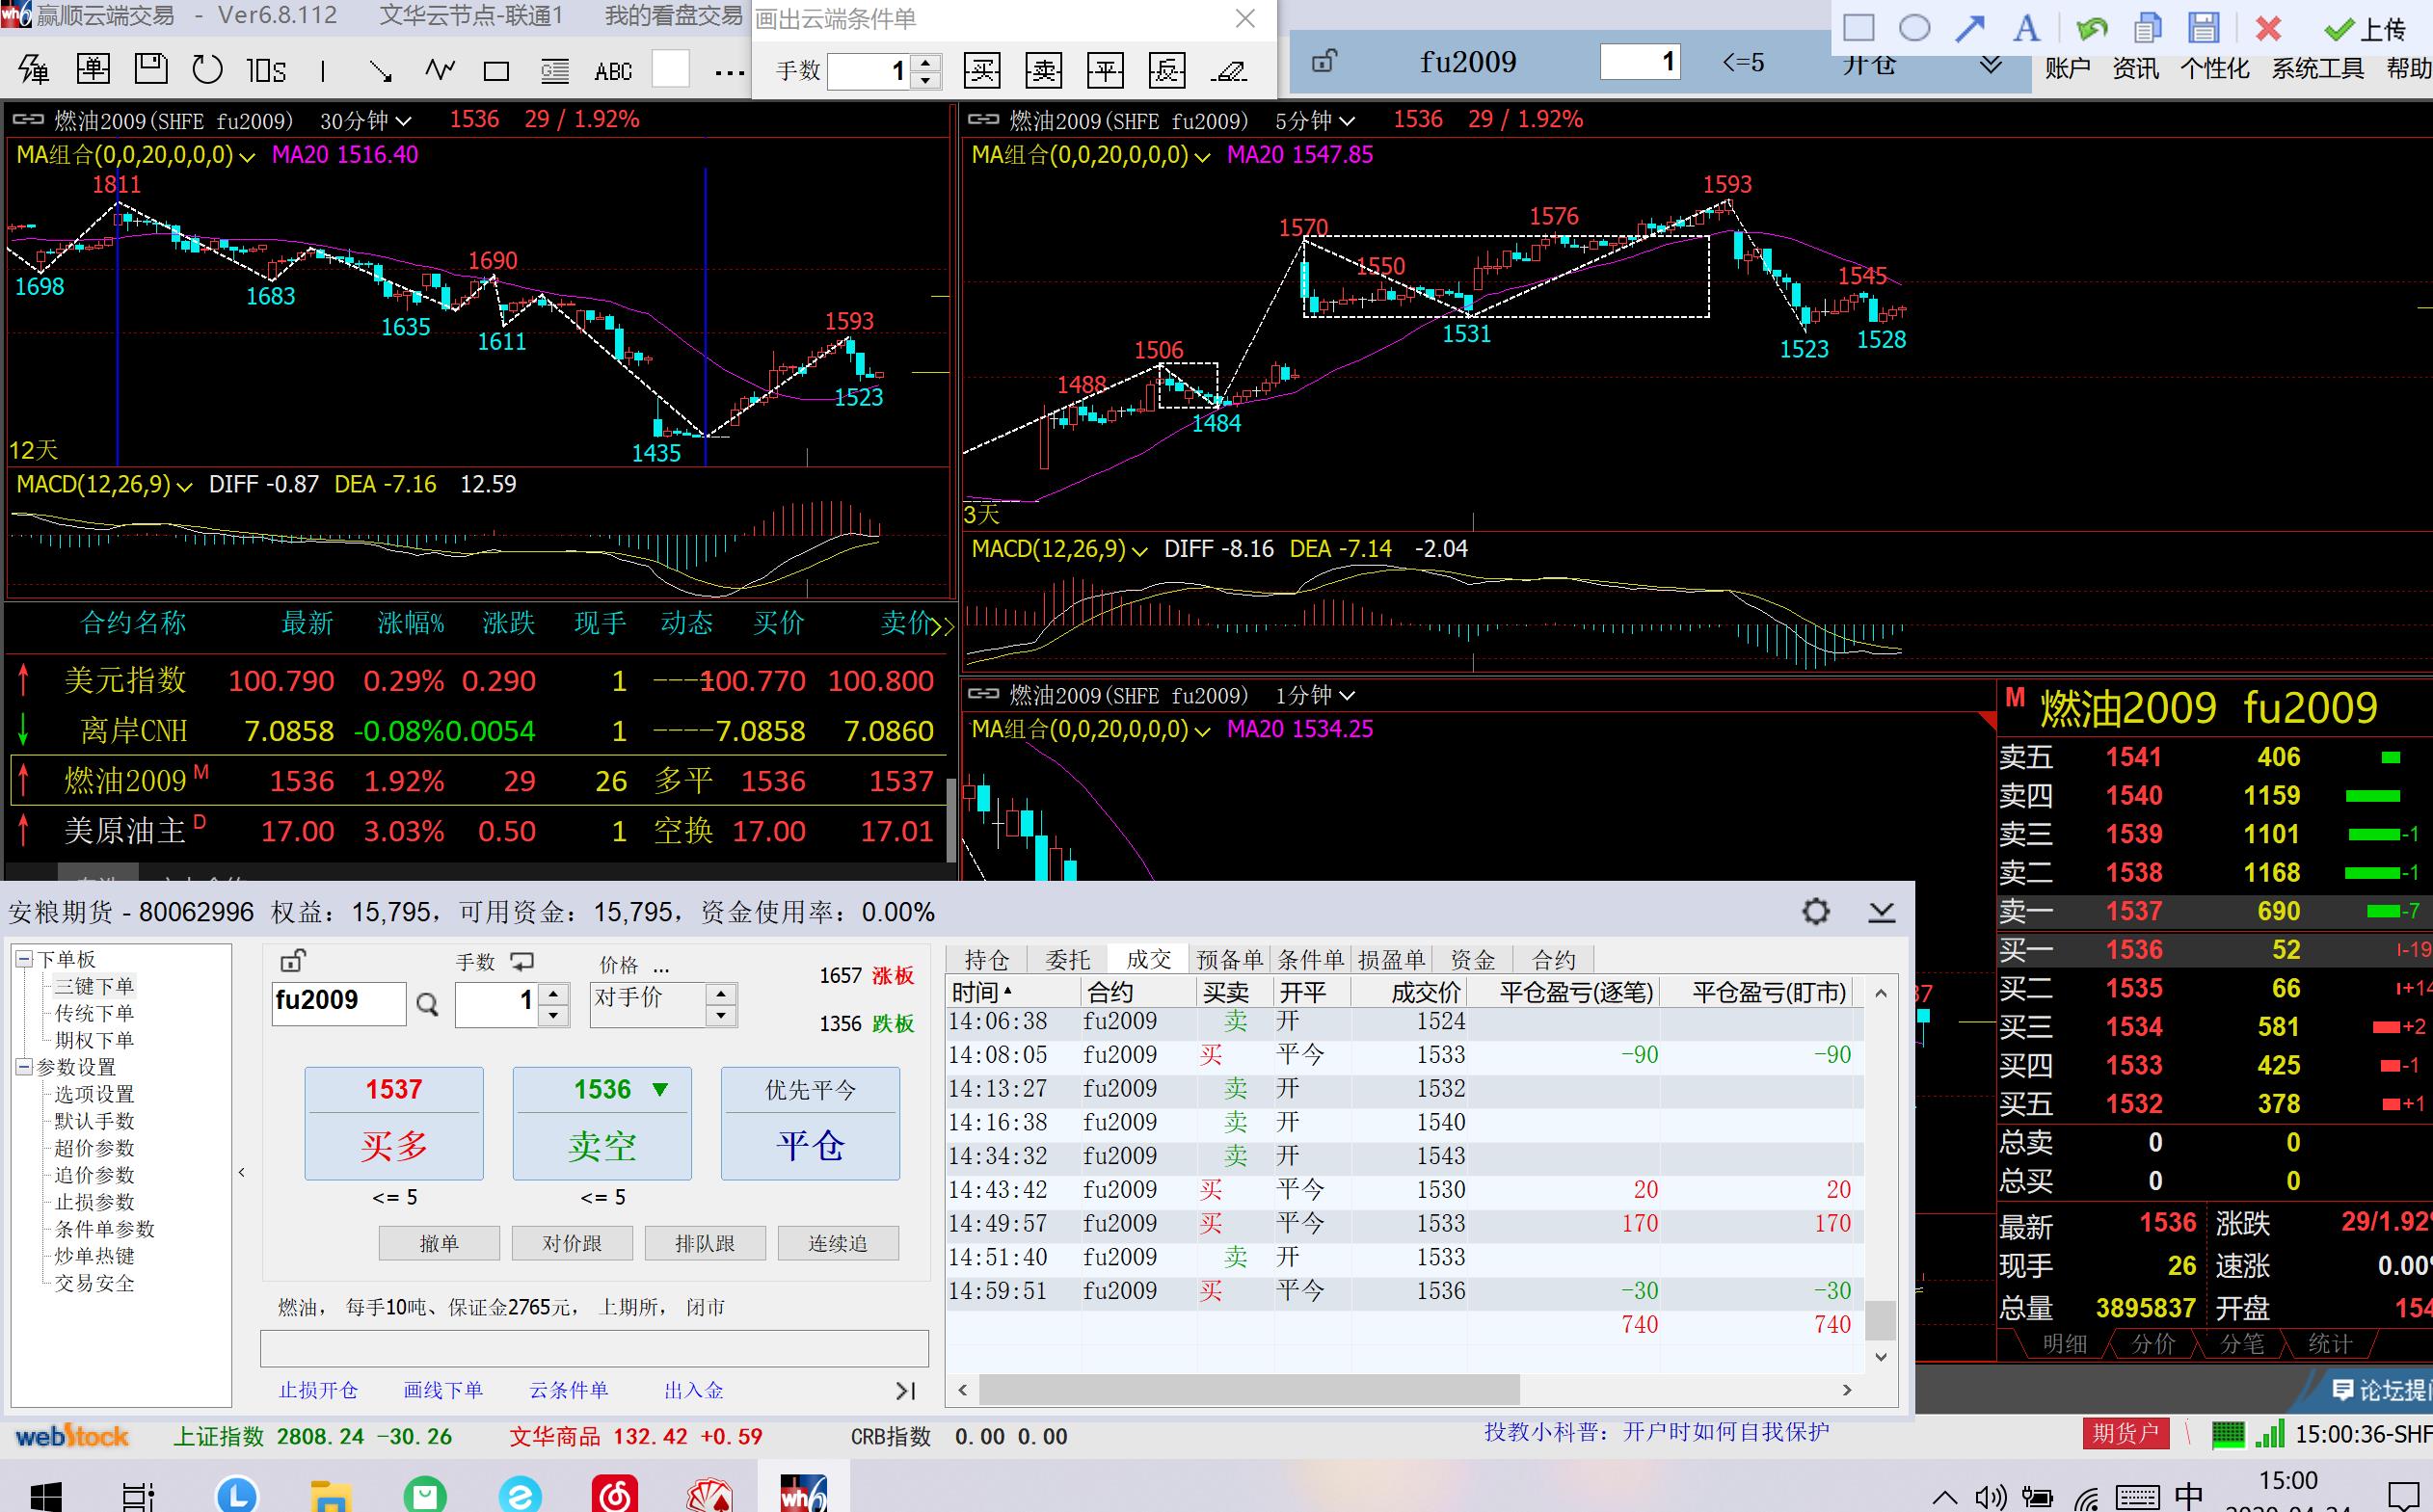Select the blue arrow annotation tool

pyautogui.click(x=1970, y=27)
